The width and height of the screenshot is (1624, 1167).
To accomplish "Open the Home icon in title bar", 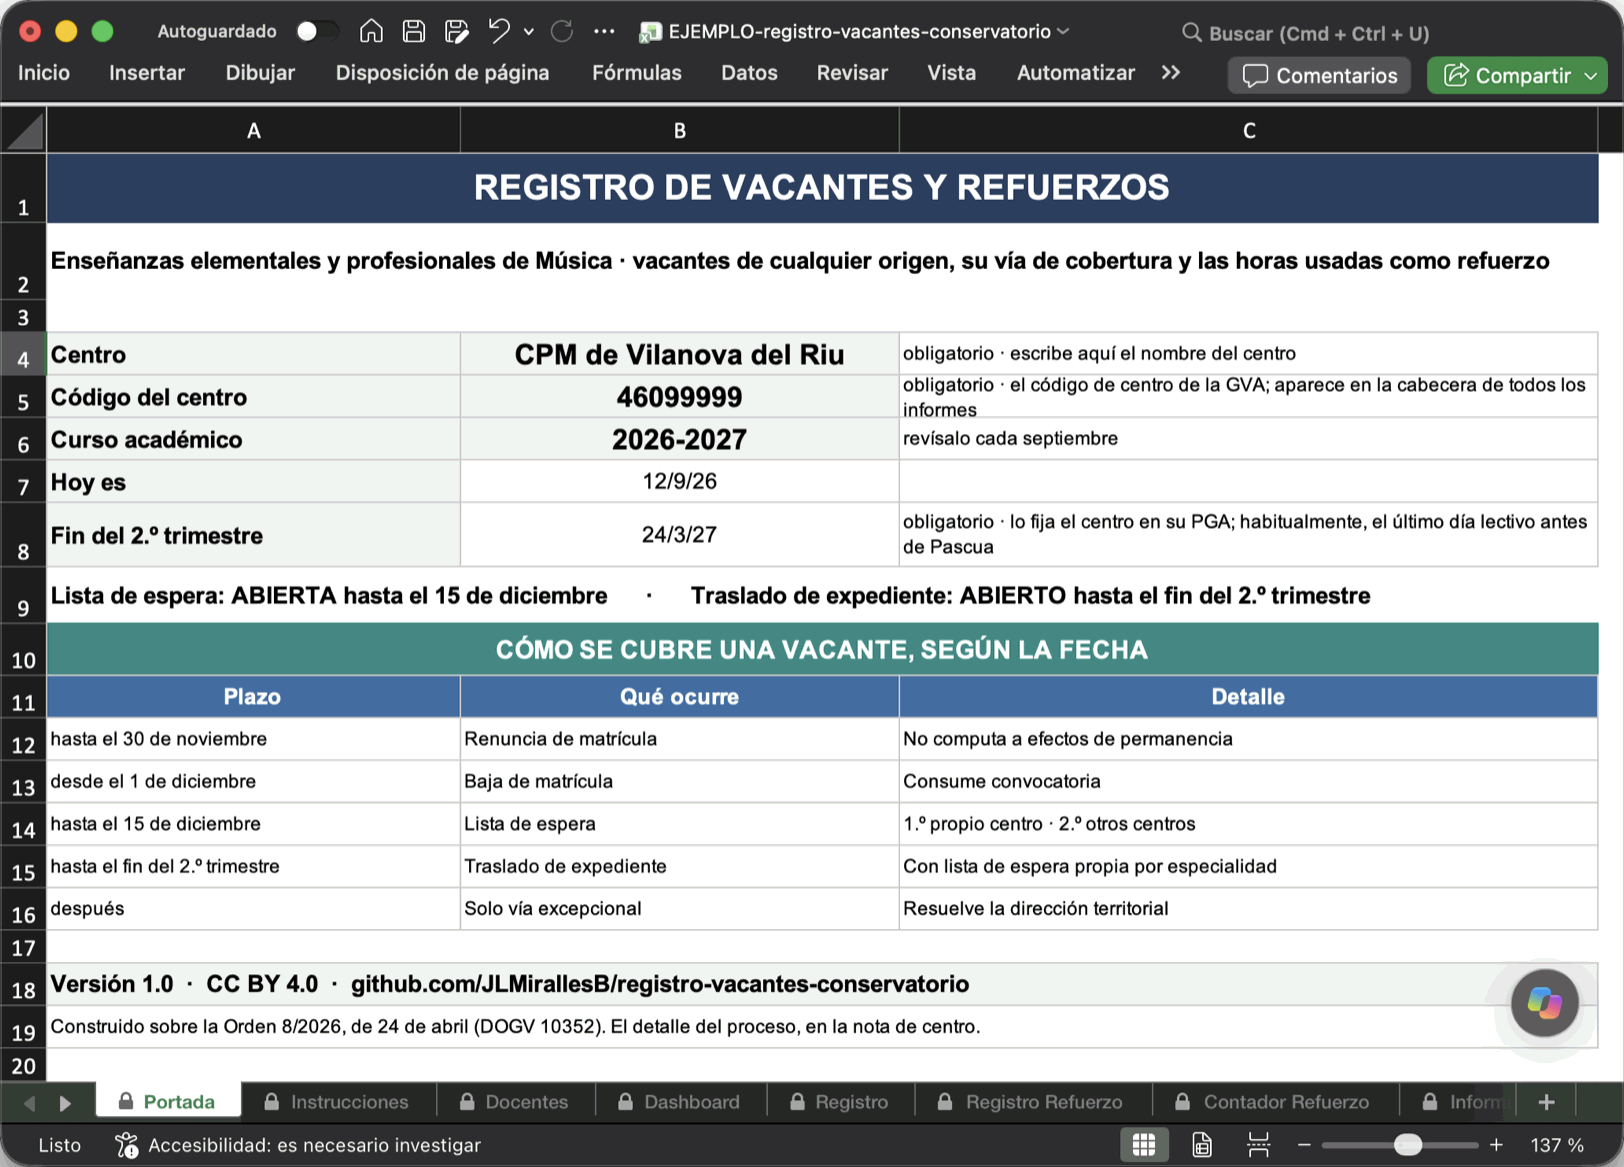I will click(x=371, y=32).
